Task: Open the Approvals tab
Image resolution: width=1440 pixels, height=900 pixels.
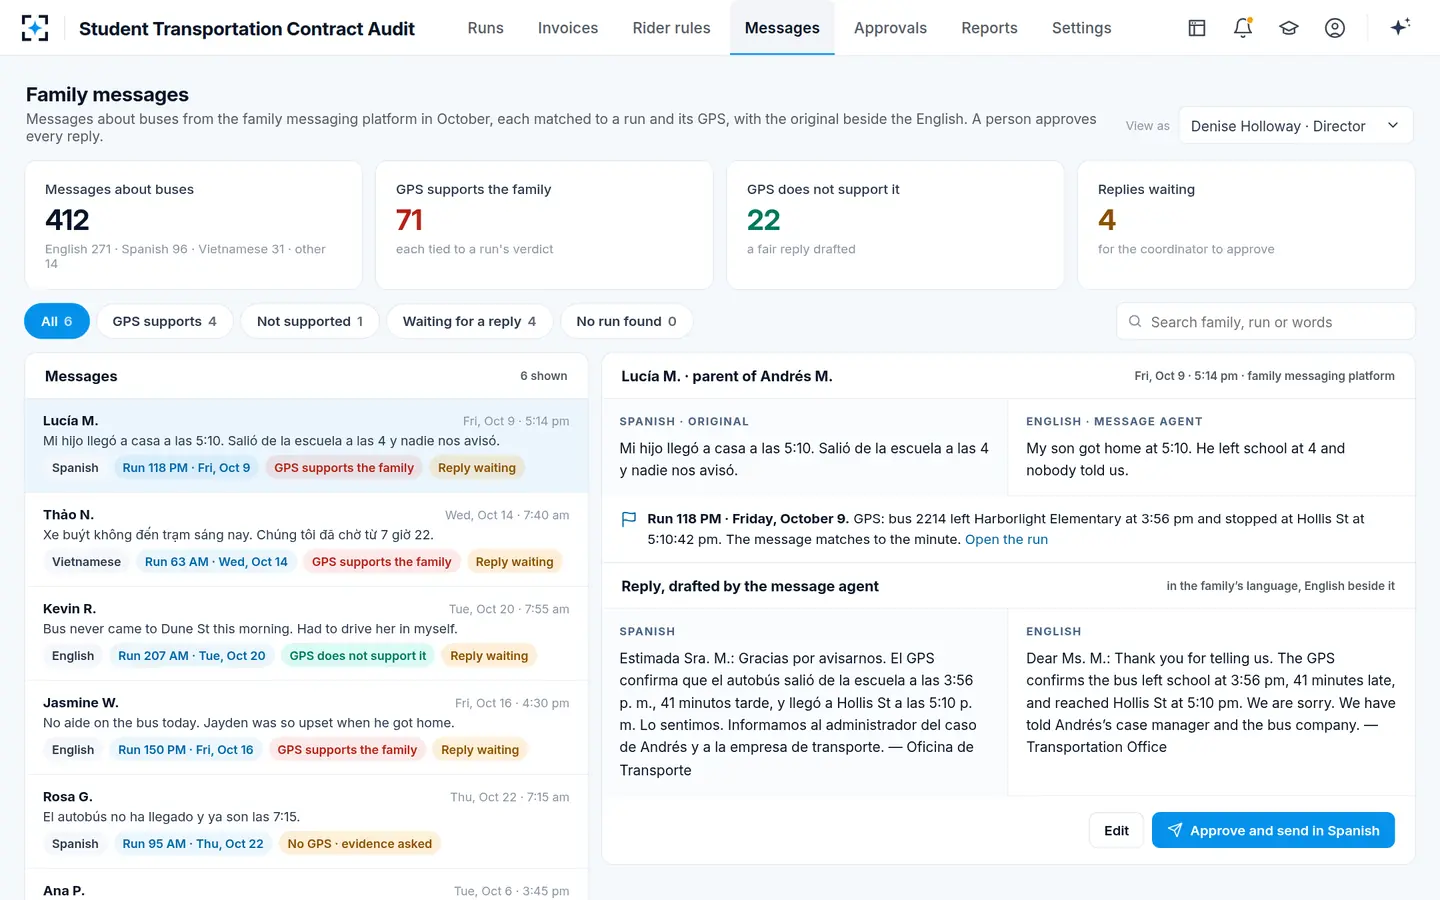Action: [890, 28]
